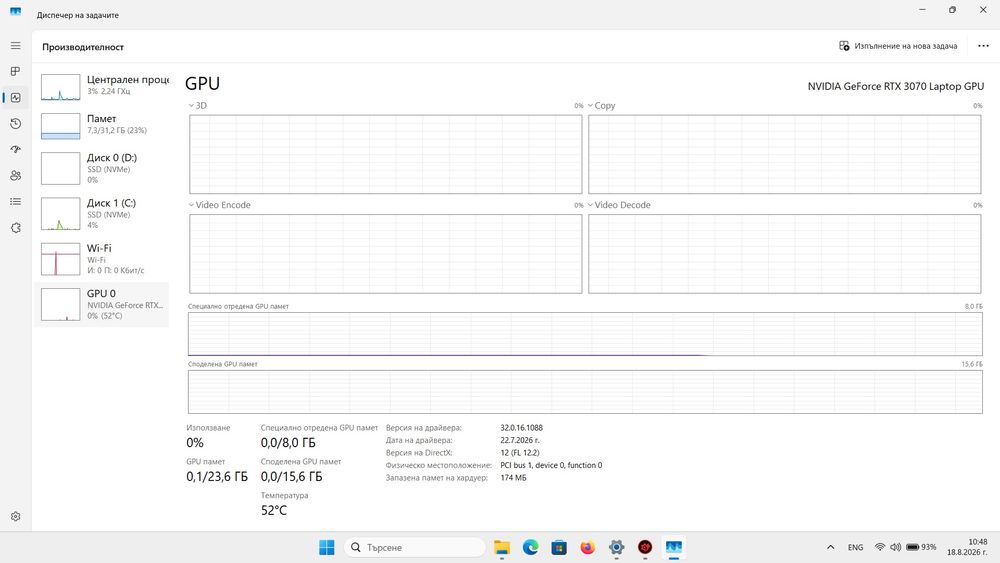This screenshot has width=1000, height=563.
Task: Select the Wi-Fi performance item
Action: 102,259
